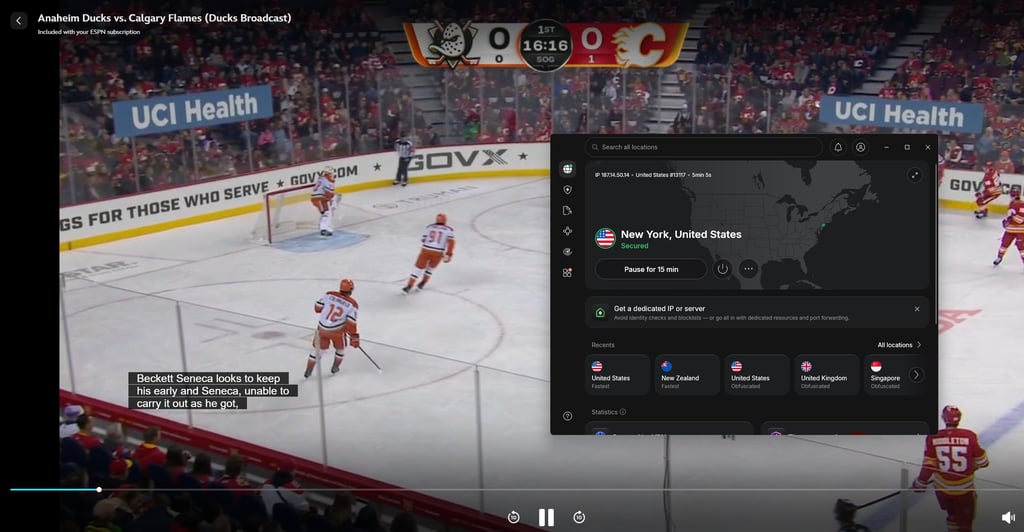Click the Statistics info icon

pos(623,413)
